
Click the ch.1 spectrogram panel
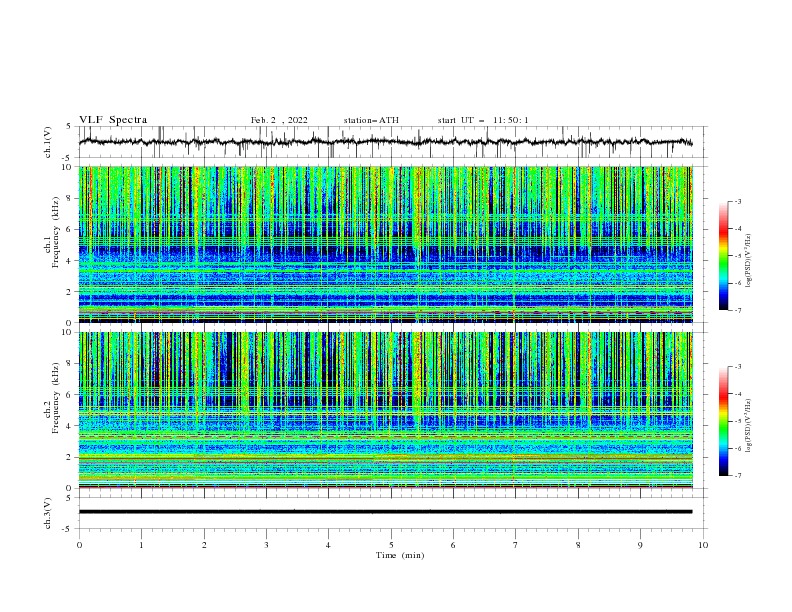(x=386, y=244)
